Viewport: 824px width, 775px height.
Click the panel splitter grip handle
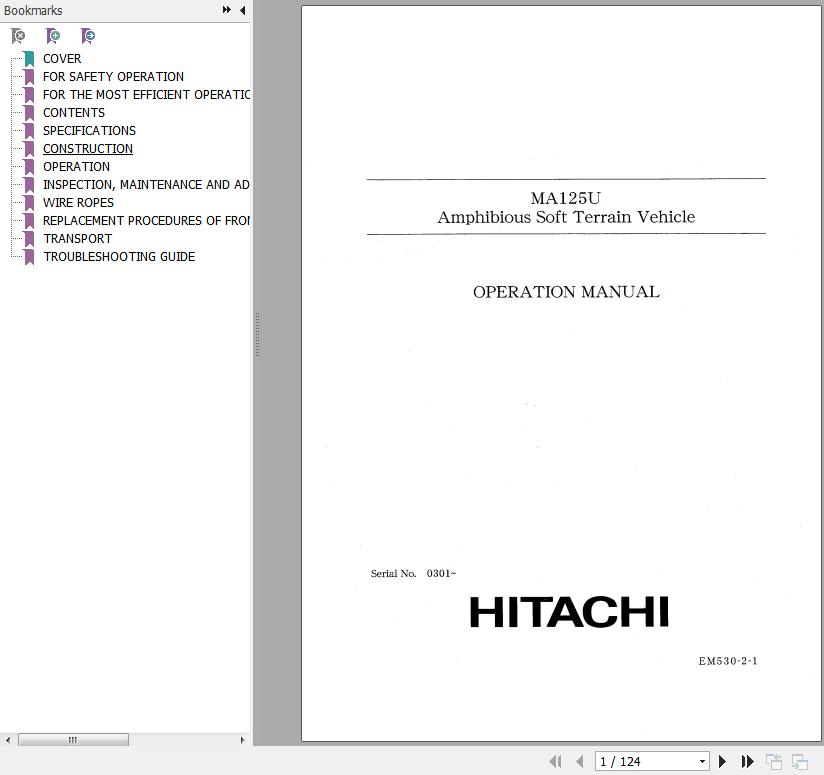click(258, 334)
